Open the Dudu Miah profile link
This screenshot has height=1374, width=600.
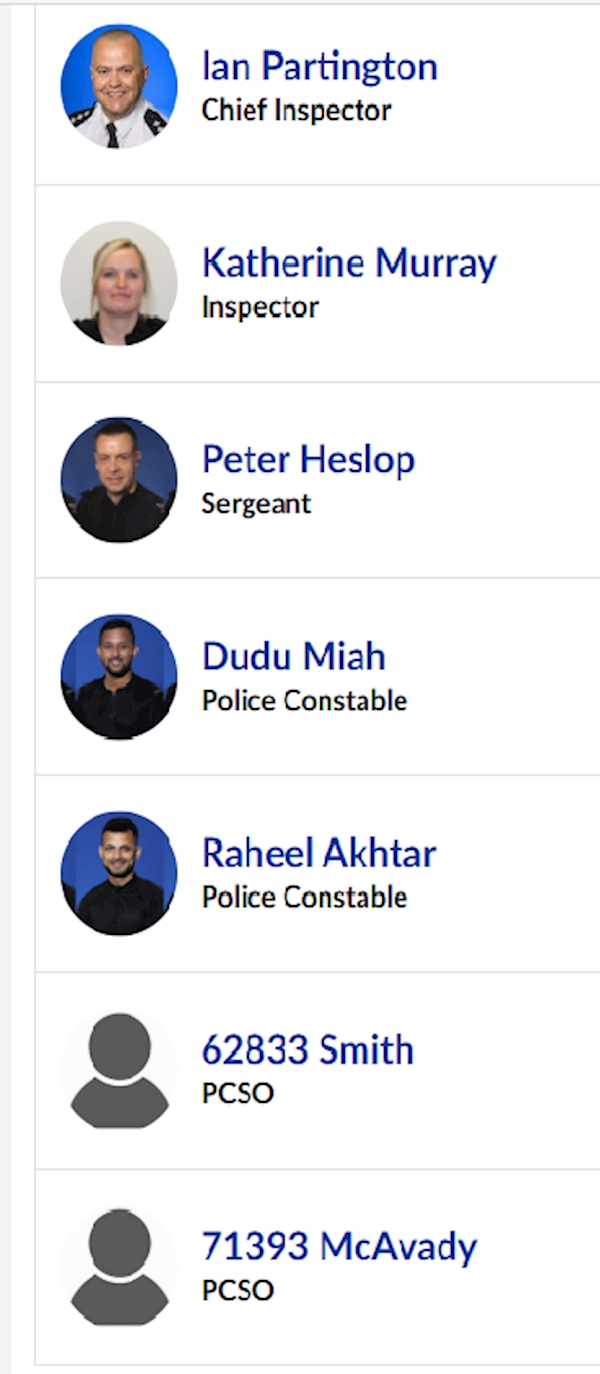[293, 657]
